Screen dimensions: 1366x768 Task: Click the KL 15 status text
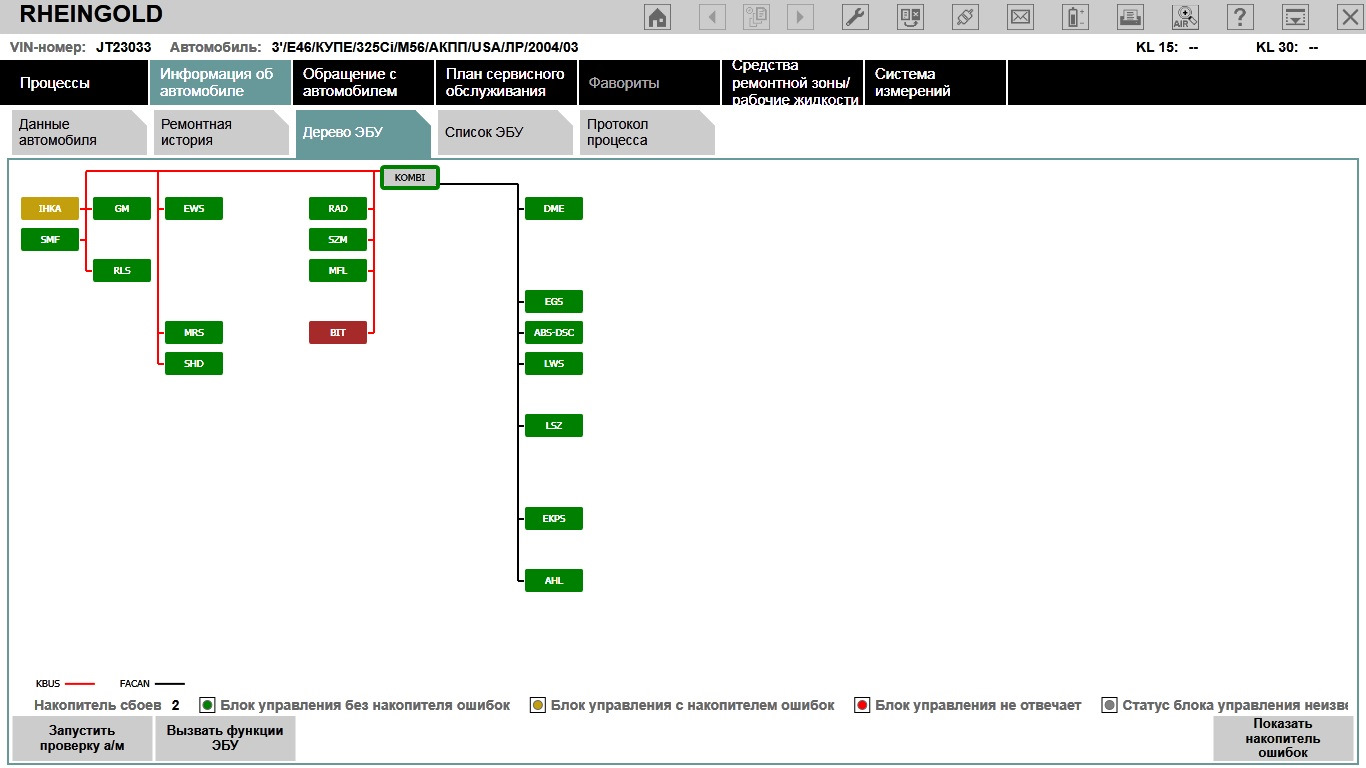pyautogui.click(x=1167, y=47)
